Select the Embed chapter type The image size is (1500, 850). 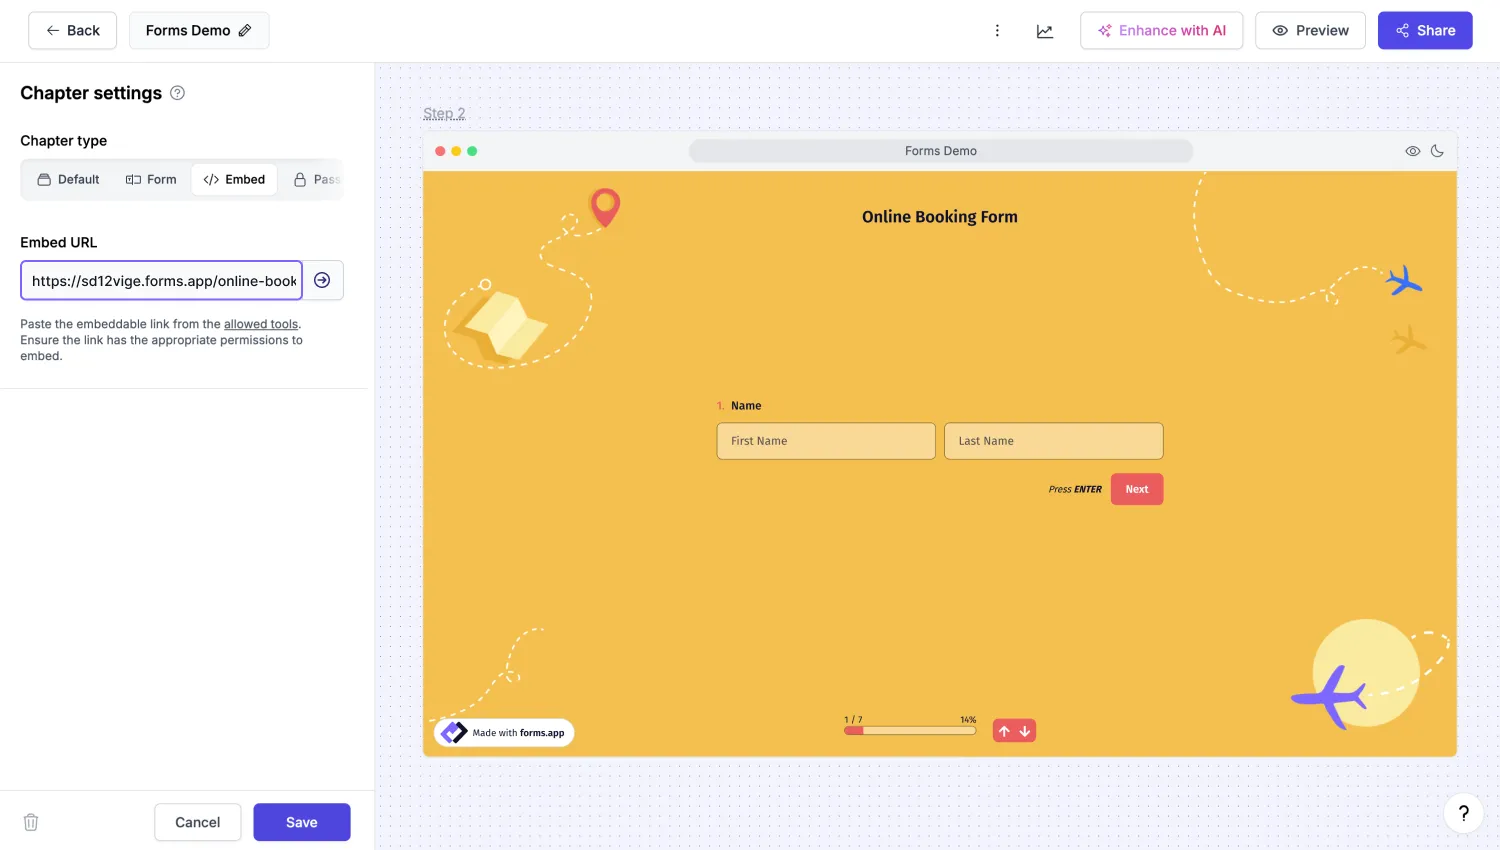[234, 179]
